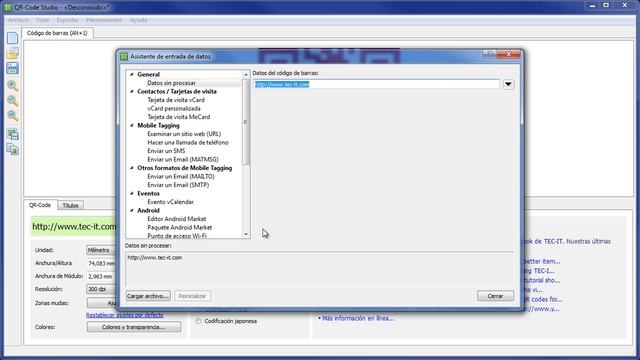Click the dialog help question-mark button
This screenshot has width=640, height=360.
(x=489, y=53)
